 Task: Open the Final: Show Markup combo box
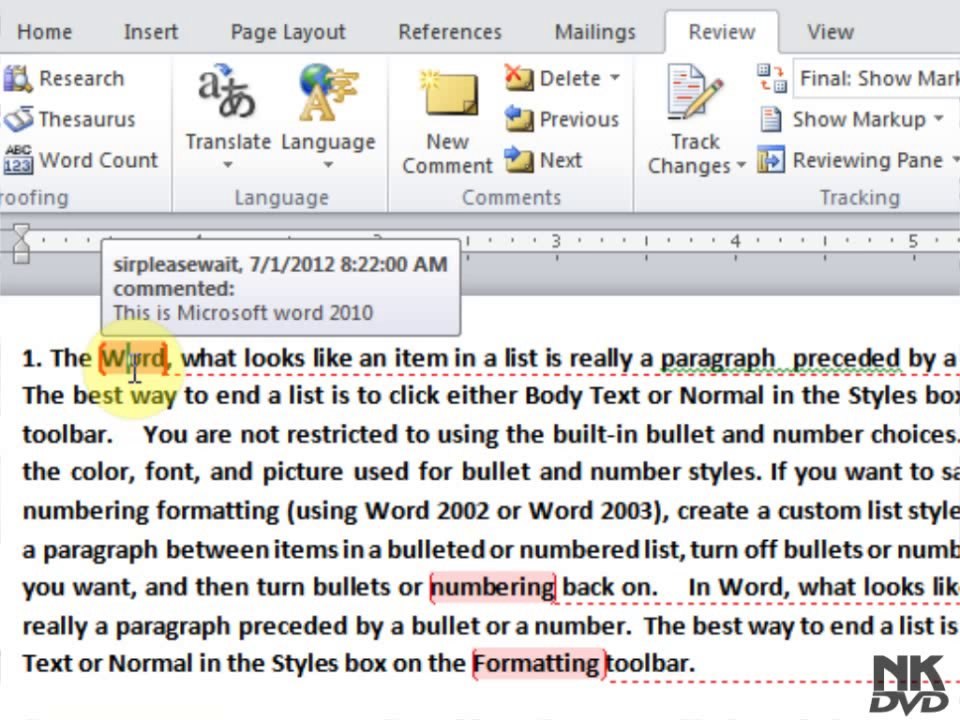click(876, 78)
